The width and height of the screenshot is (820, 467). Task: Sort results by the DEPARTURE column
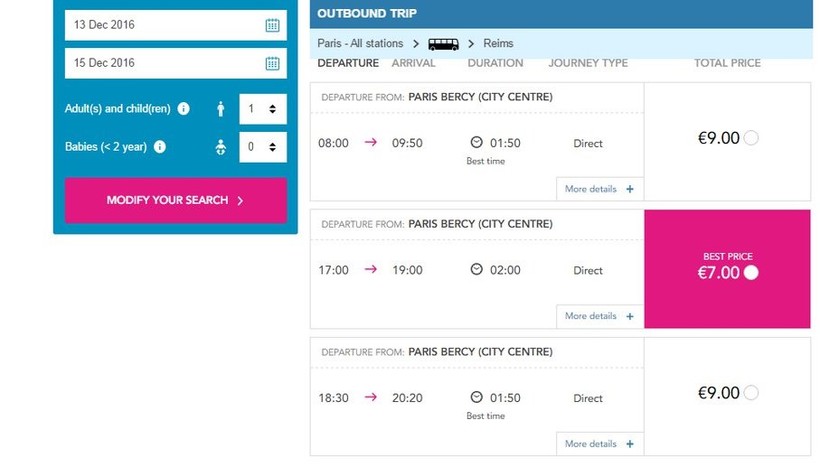pos(348,63)
